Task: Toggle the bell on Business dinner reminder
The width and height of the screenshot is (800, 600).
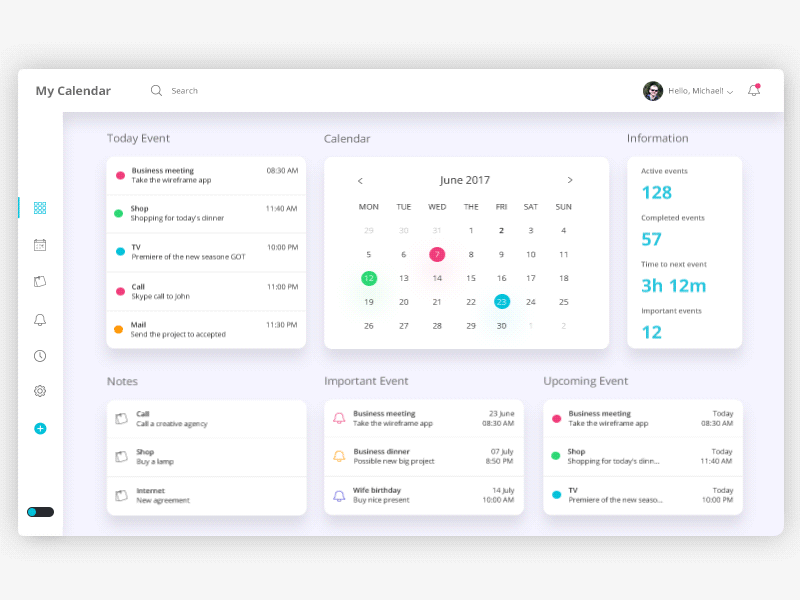Action: click(x=340, y=456)
